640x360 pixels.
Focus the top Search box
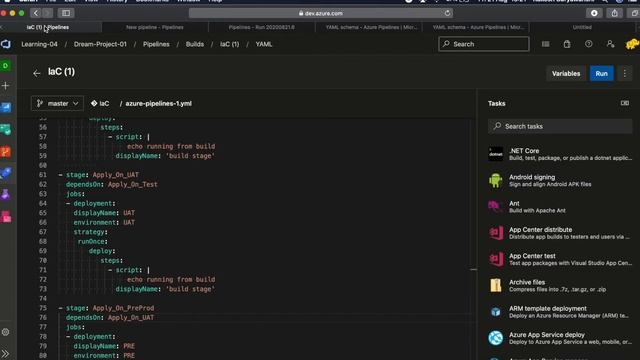pos(484,44)
